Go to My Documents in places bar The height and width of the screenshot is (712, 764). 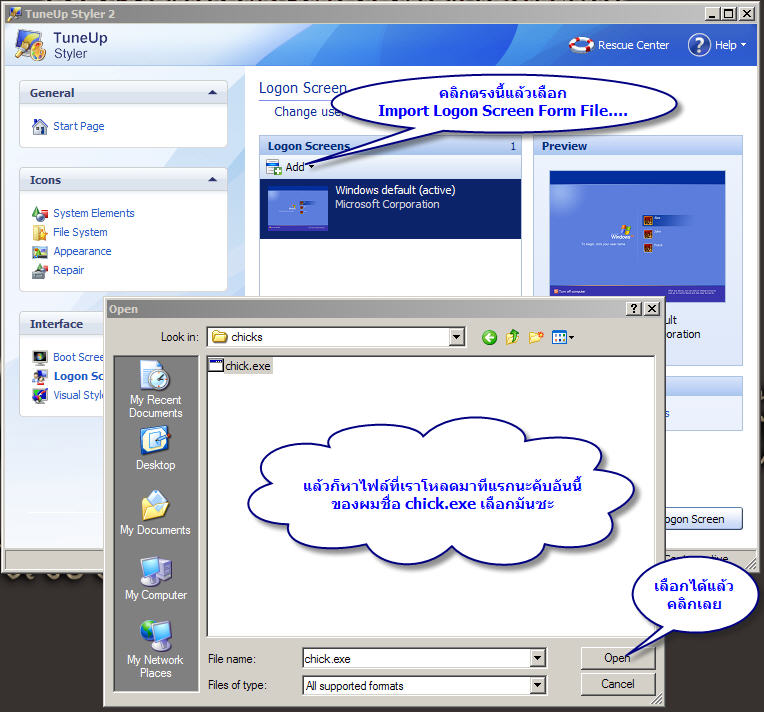point(155,513)
